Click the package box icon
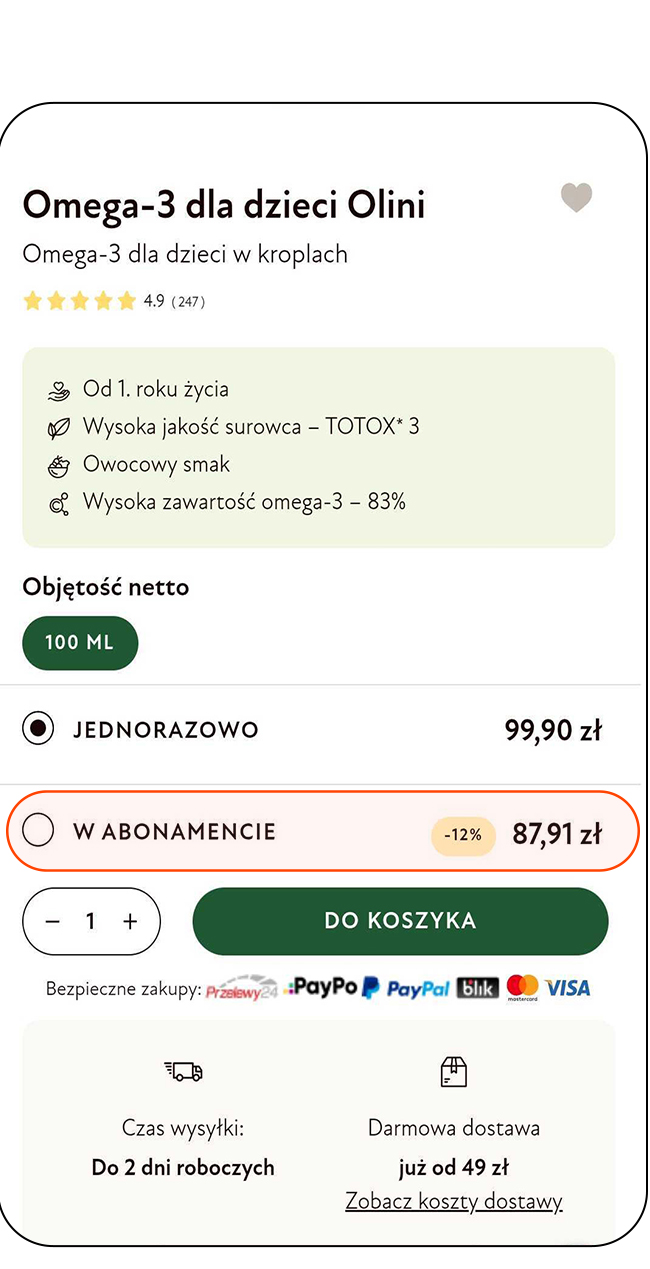Viewport: 650px width, 1269px height. [454, 1071]
